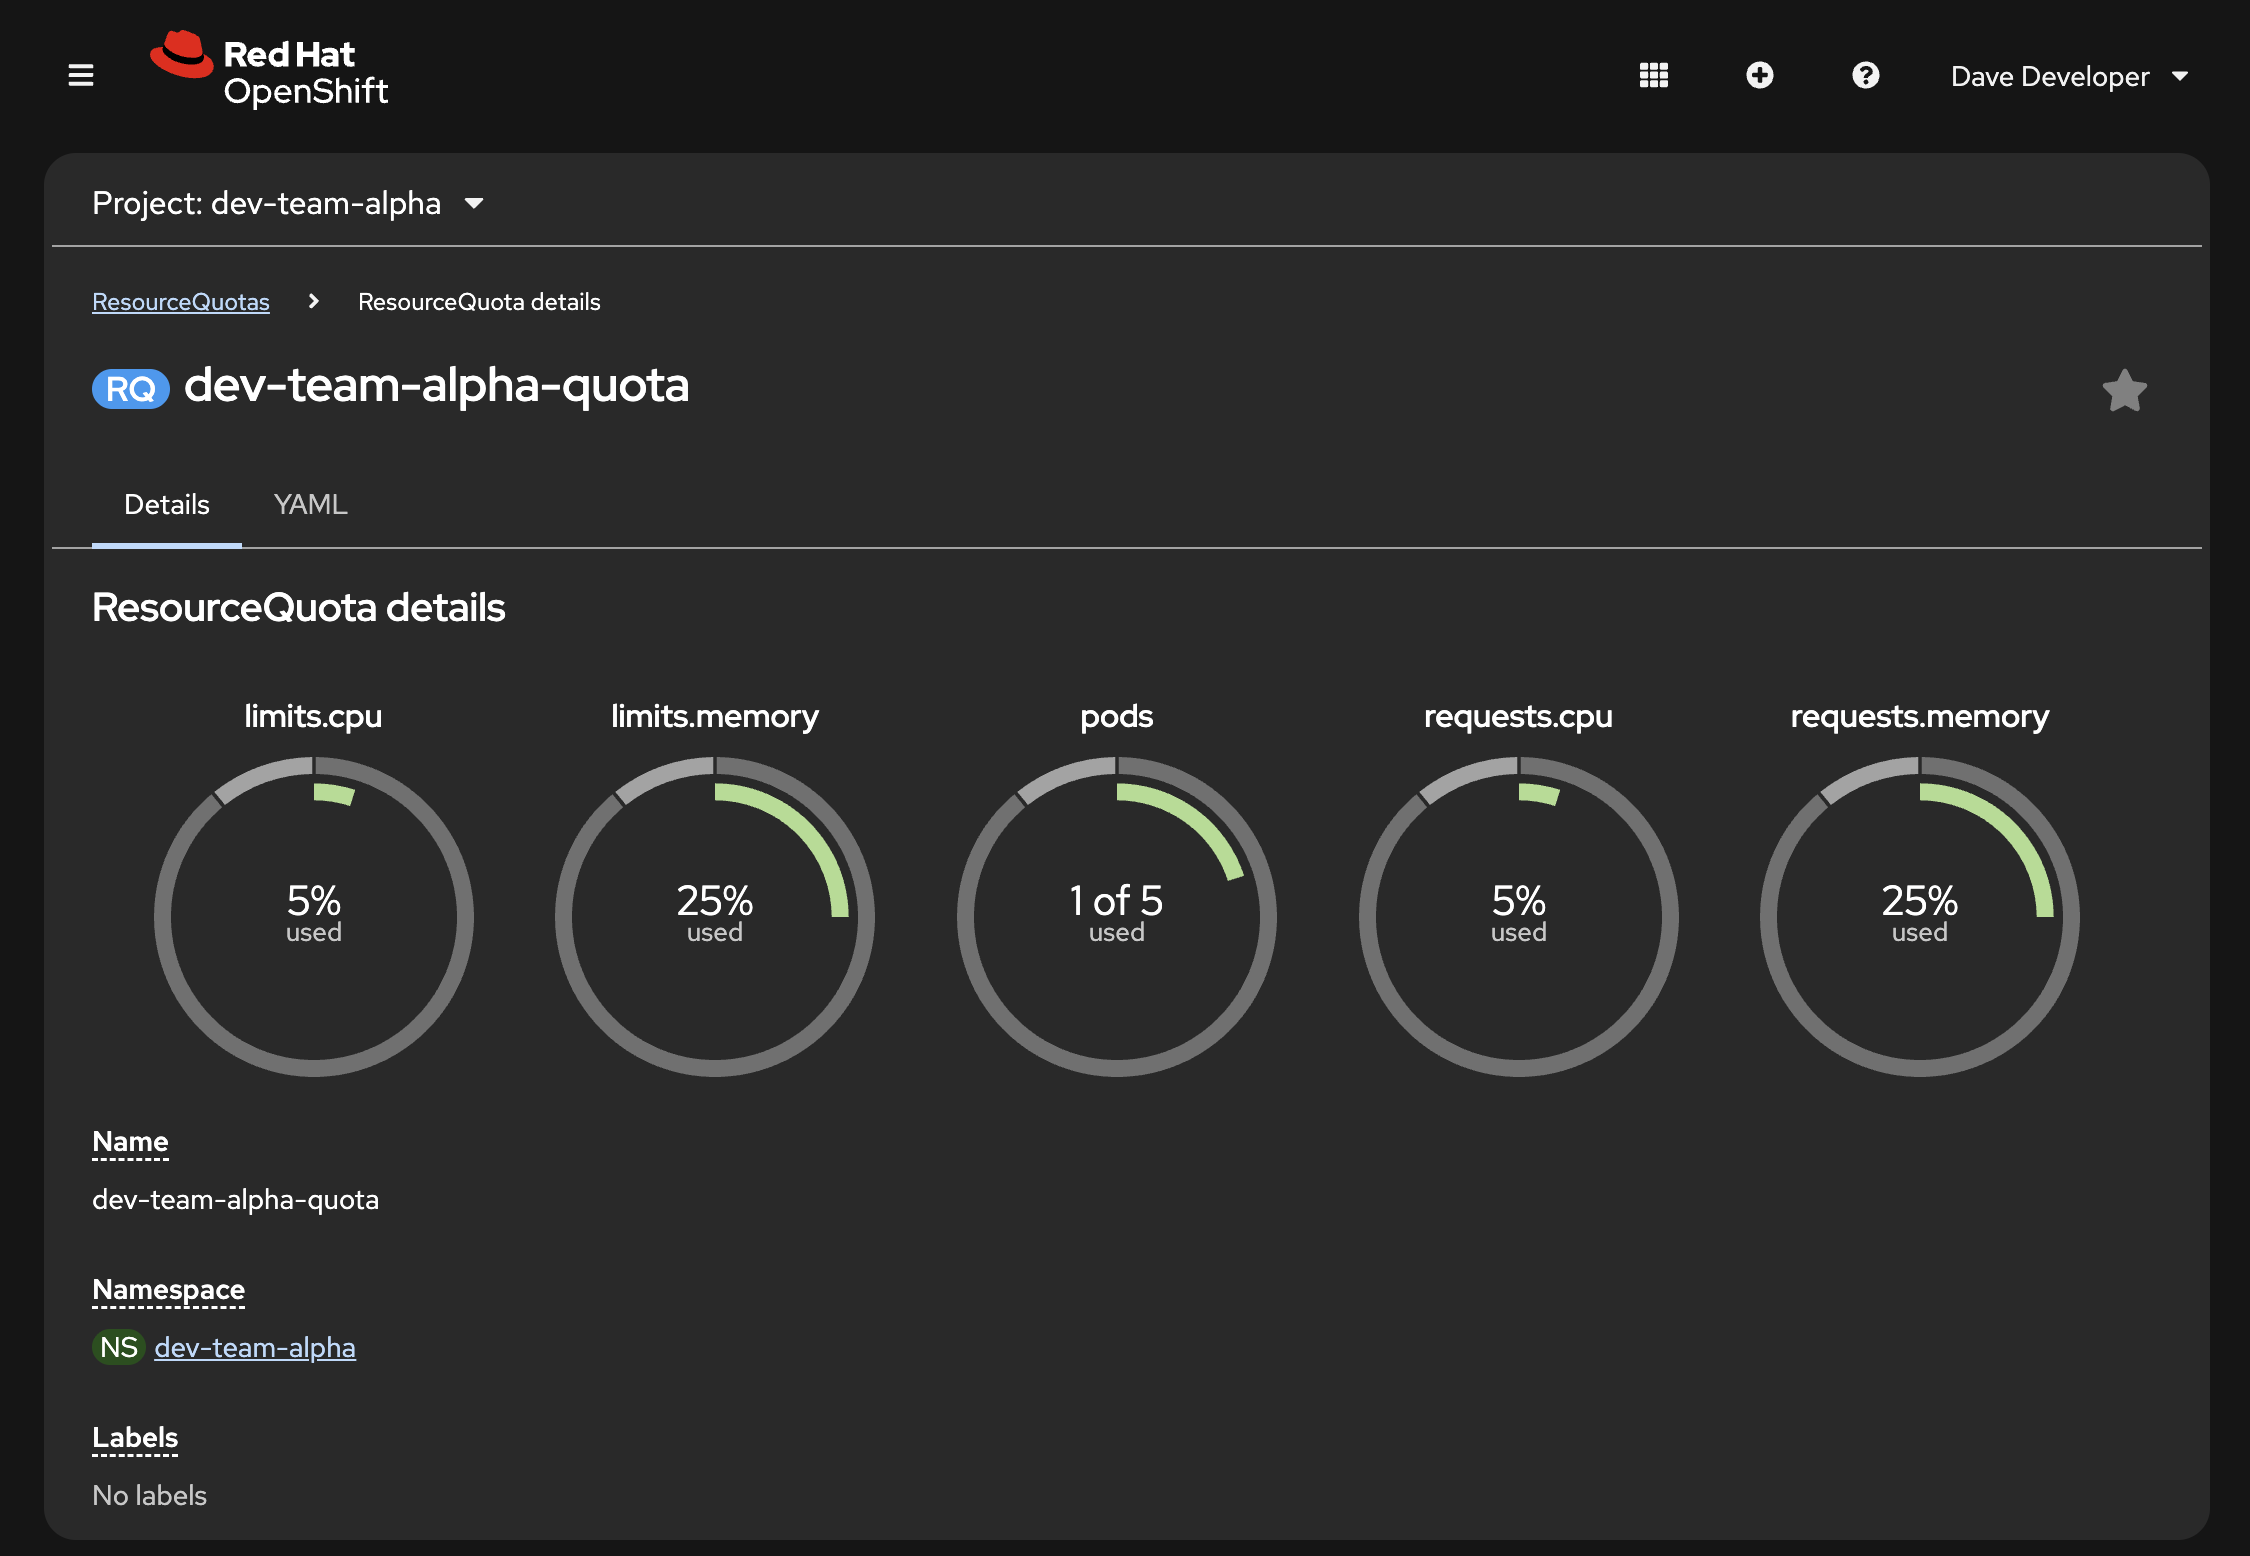Select the Details tab
This screenshot has width=2250, height=1556.
[x=167, y=505]
